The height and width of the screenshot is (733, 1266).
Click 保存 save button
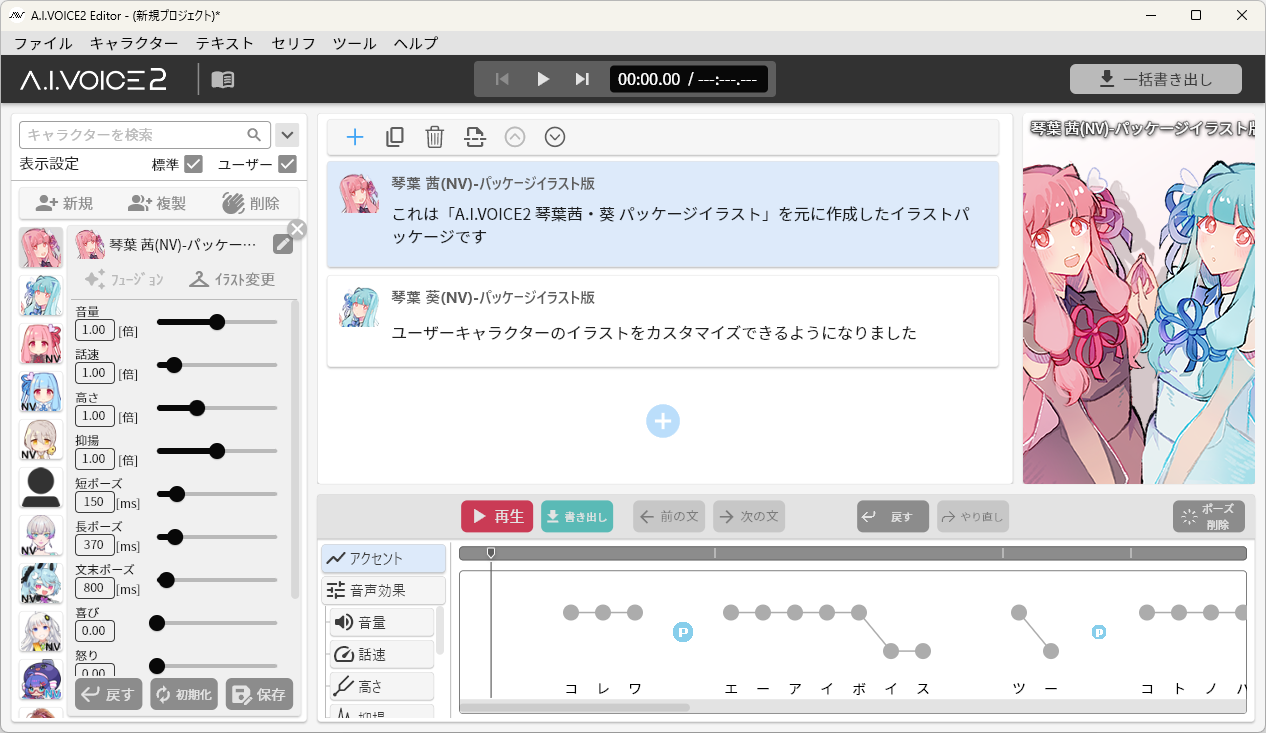260,694
